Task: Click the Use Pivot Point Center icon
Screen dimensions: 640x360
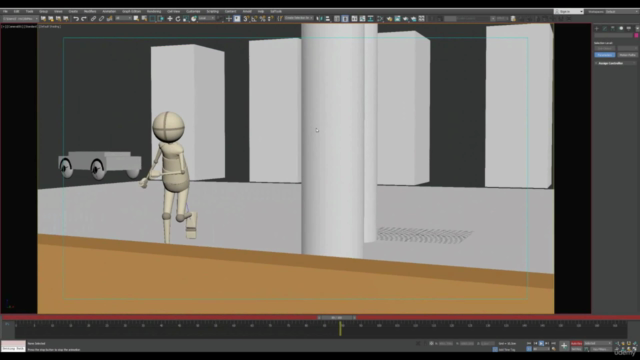Action: 220,19
